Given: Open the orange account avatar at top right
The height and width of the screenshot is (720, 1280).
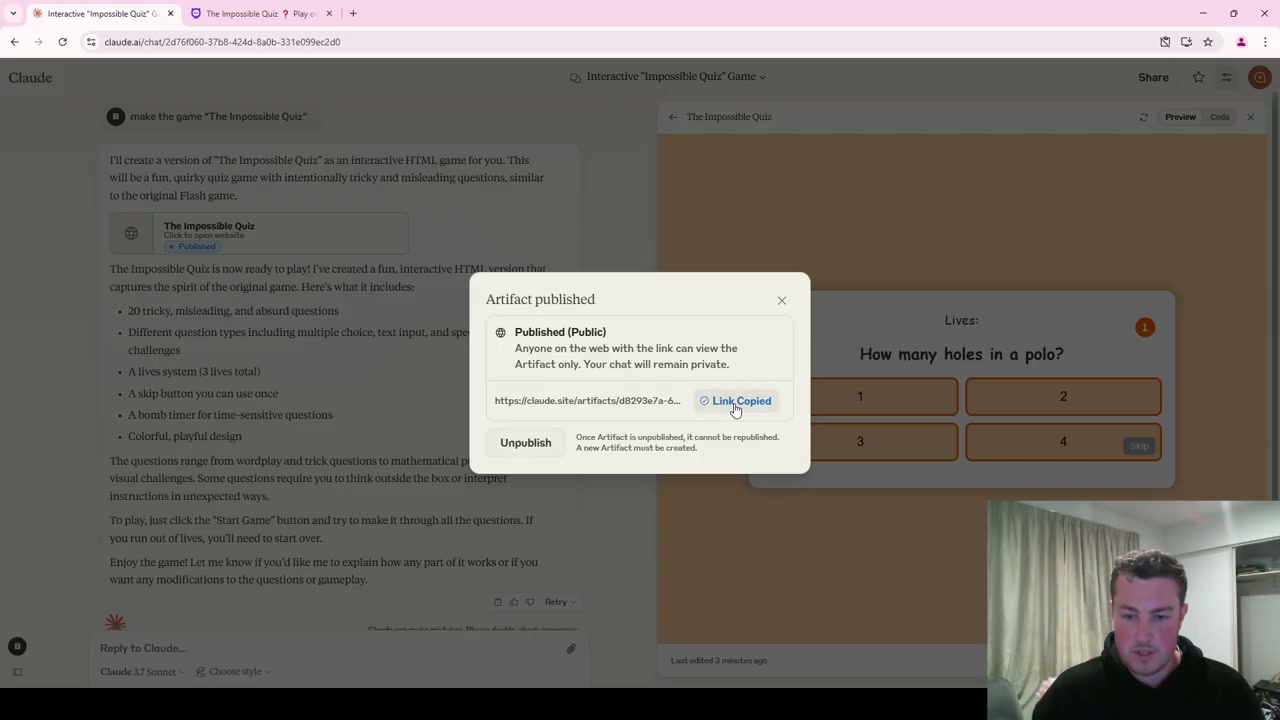Looking at the screenshot, I should 1260,77.
